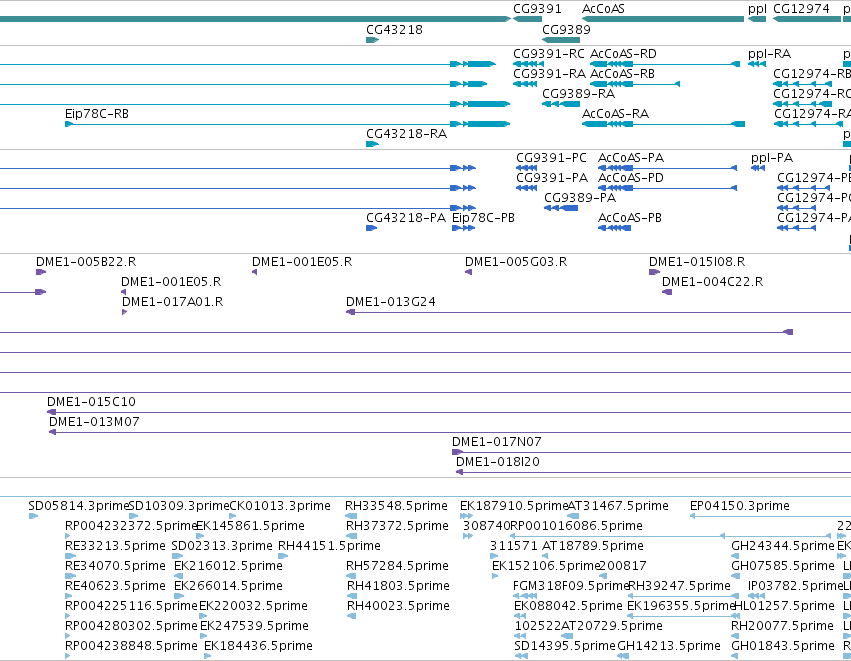
Task: Open the CG43218-PA protein label
Action: click(x=405, y=218)
